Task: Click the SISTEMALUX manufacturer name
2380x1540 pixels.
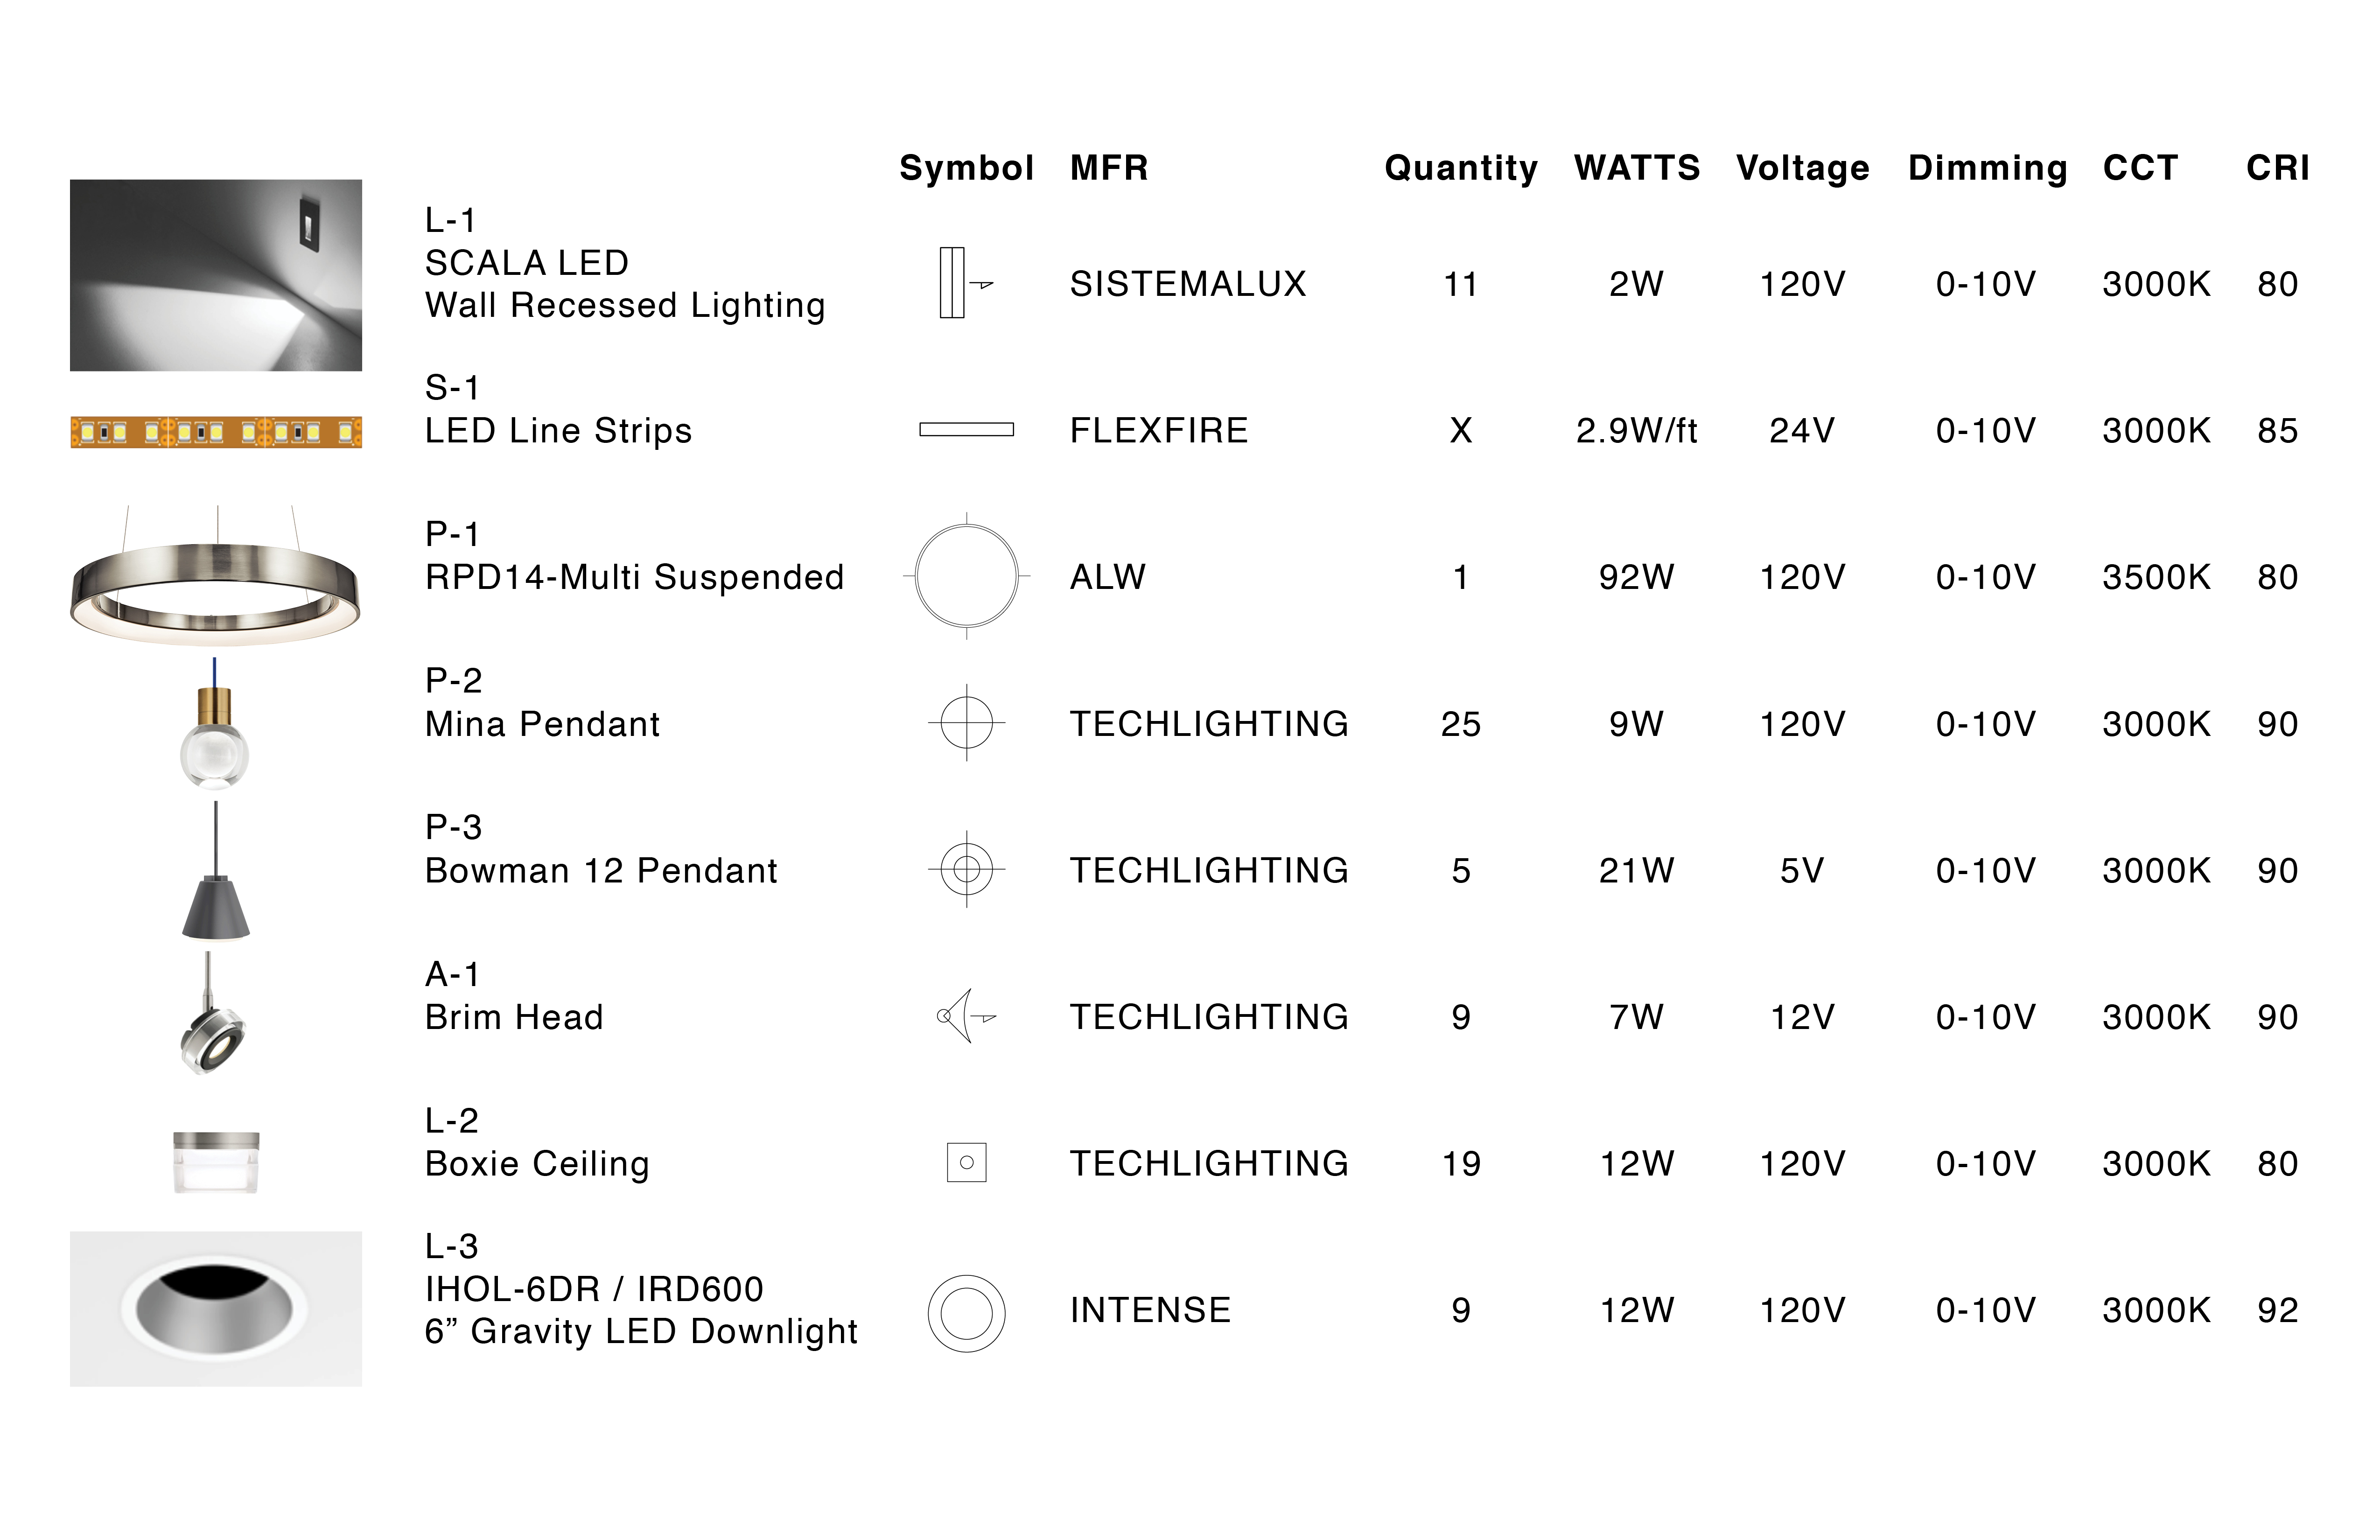Action: point(1188,284)
